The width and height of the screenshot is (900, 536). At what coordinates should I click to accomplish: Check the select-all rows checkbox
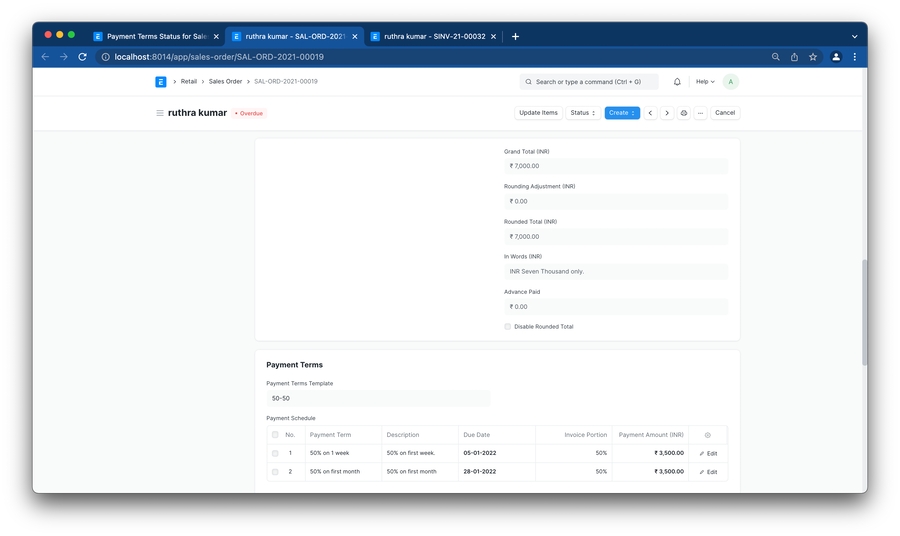[275, 435]
